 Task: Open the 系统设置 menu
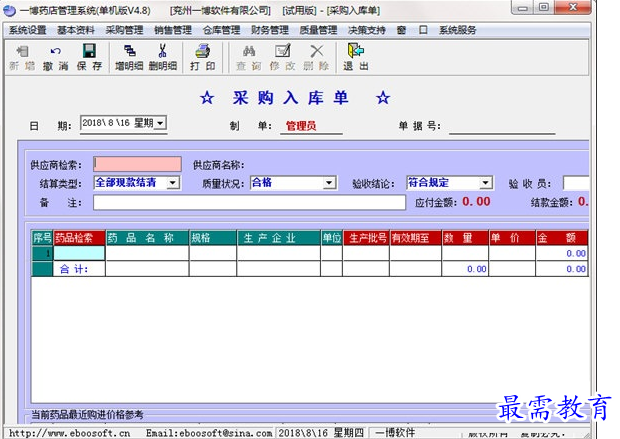coord(27,30)
